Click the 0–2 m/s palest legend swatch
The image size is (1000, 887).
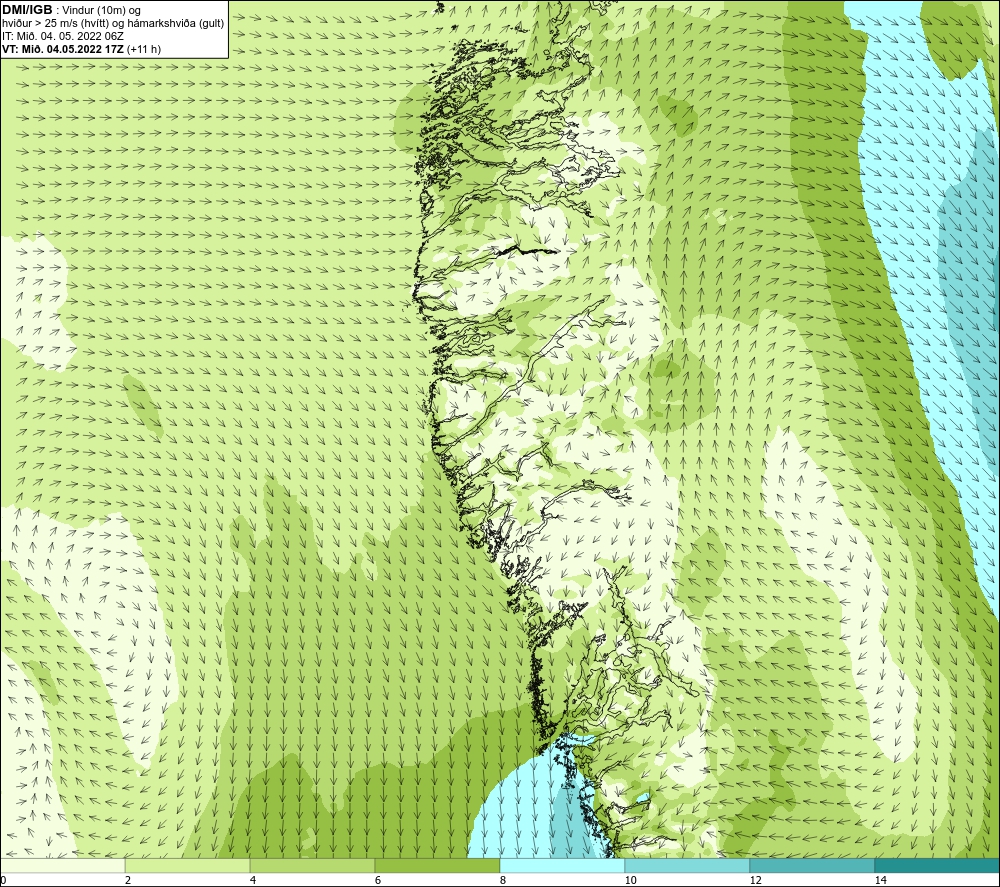click(62, 865)
